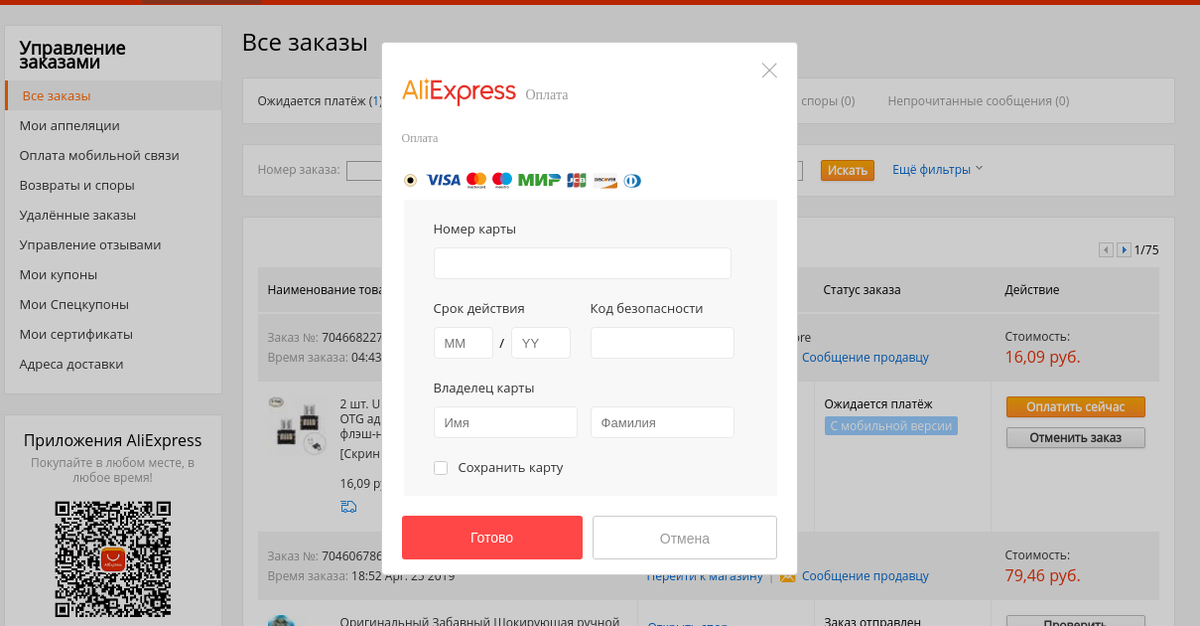Click the AliExpress logo in dialog
Viewport: 1200px width, 626px height.
click(459, 90)
